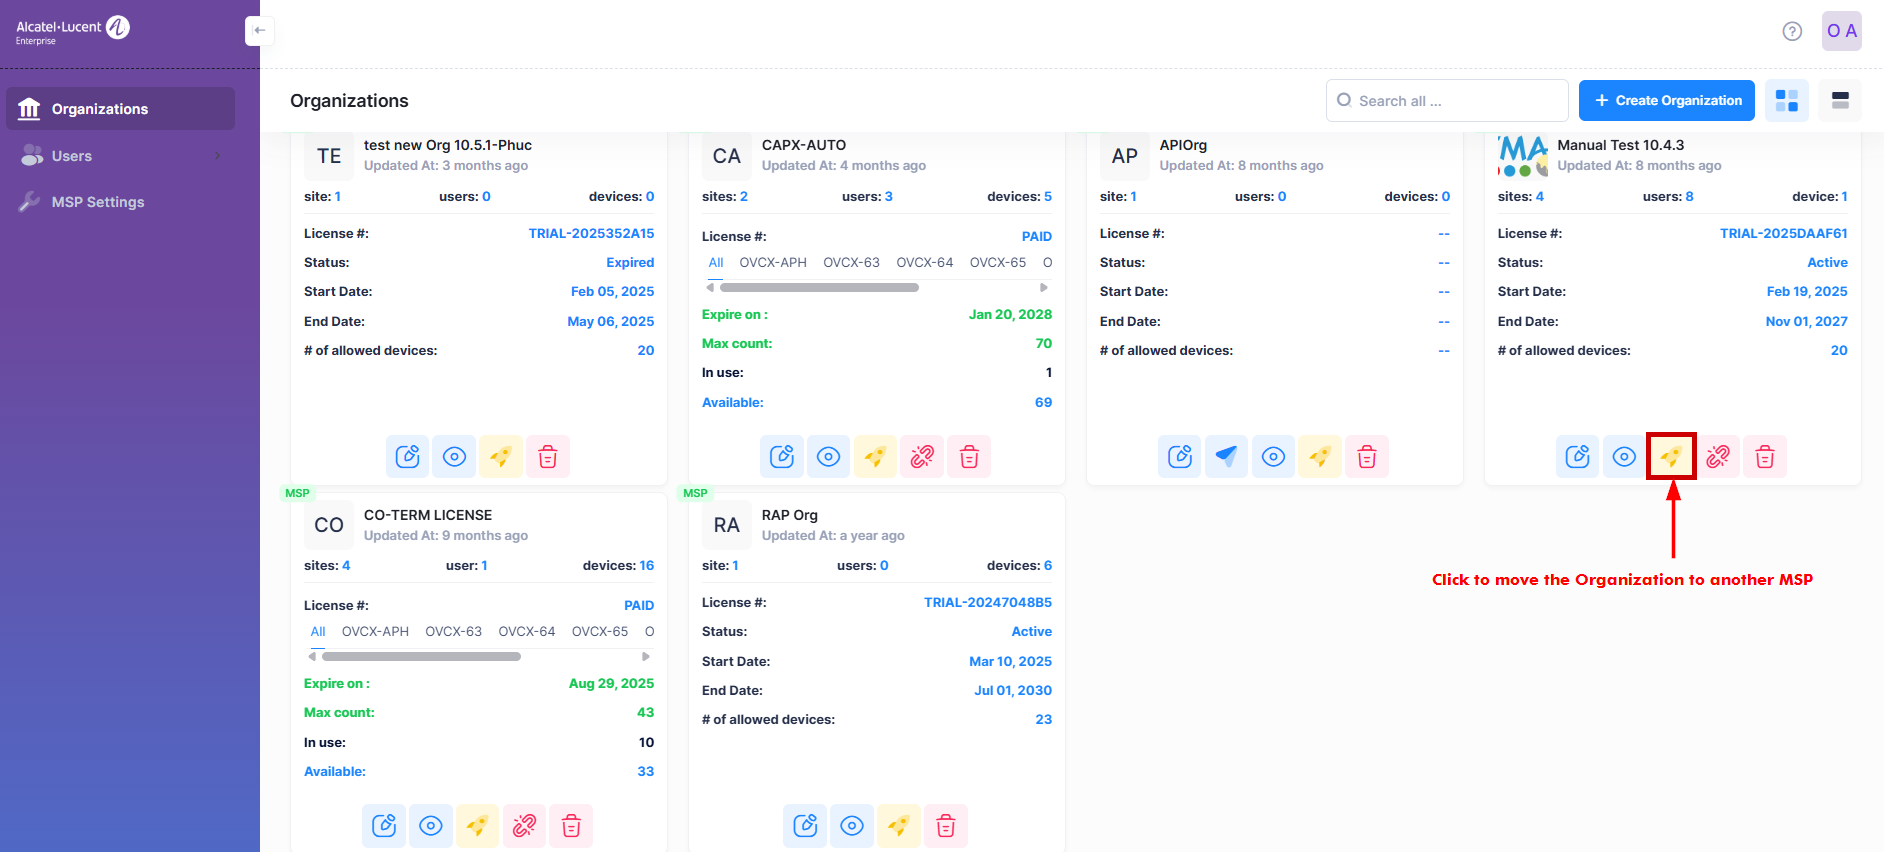This screenshot has height=852, width=1884.
Task: Click move-to-MSP rocket on Manual Test 10.4.3
Action: pyautogui.click(x=1670, y=457)
